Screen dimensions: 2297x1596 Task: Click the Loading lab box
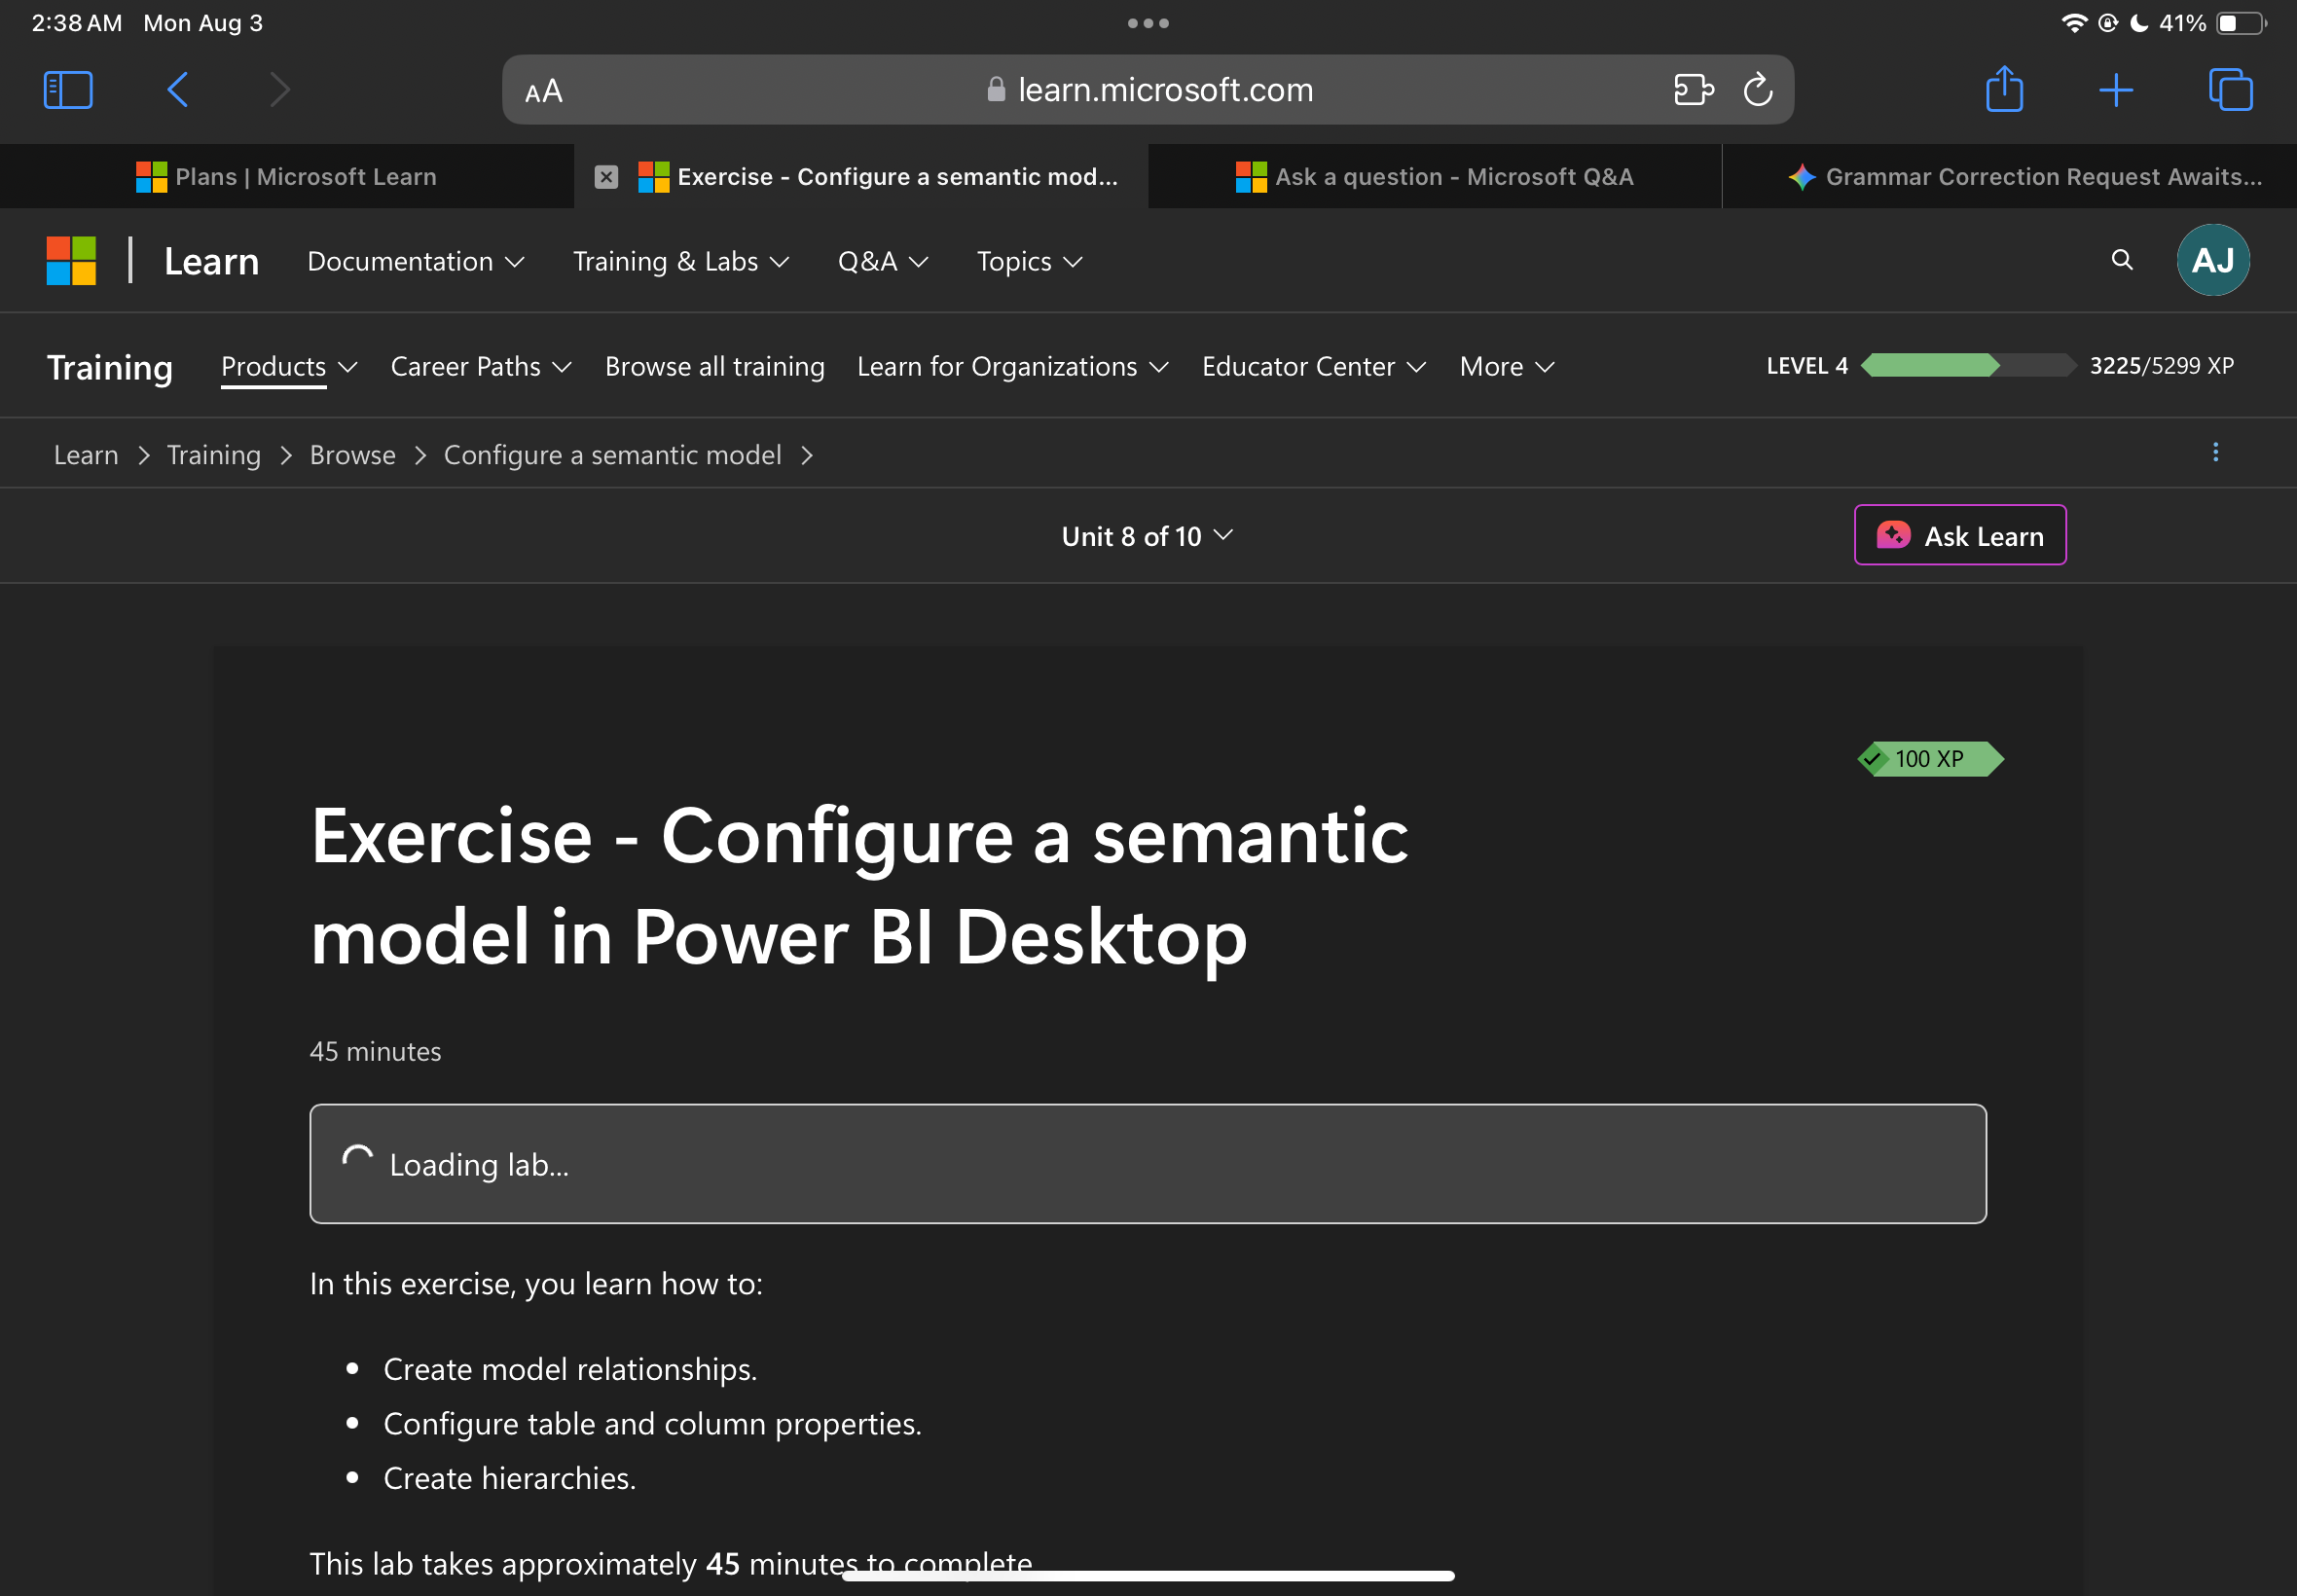click(1148, 1164)
